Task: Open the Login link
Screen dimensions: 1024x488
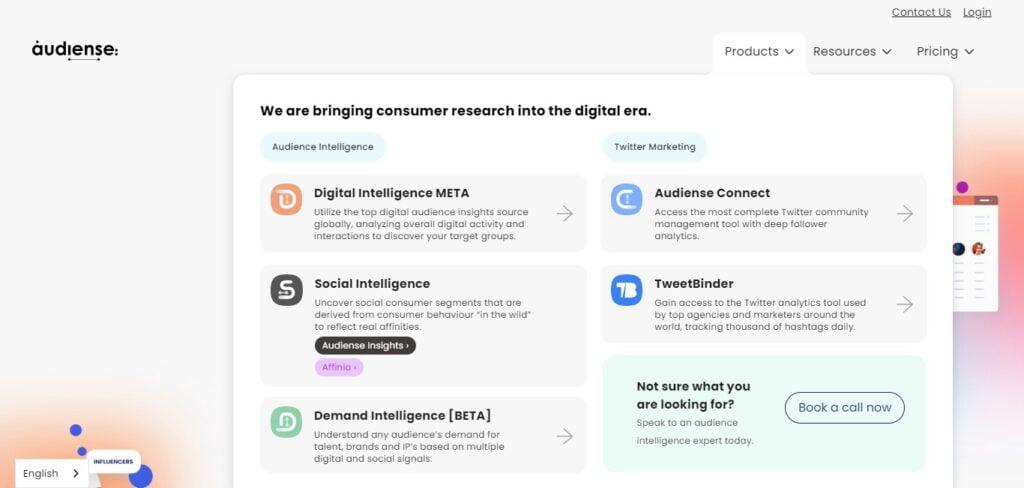Action: (x=977, y=12)
